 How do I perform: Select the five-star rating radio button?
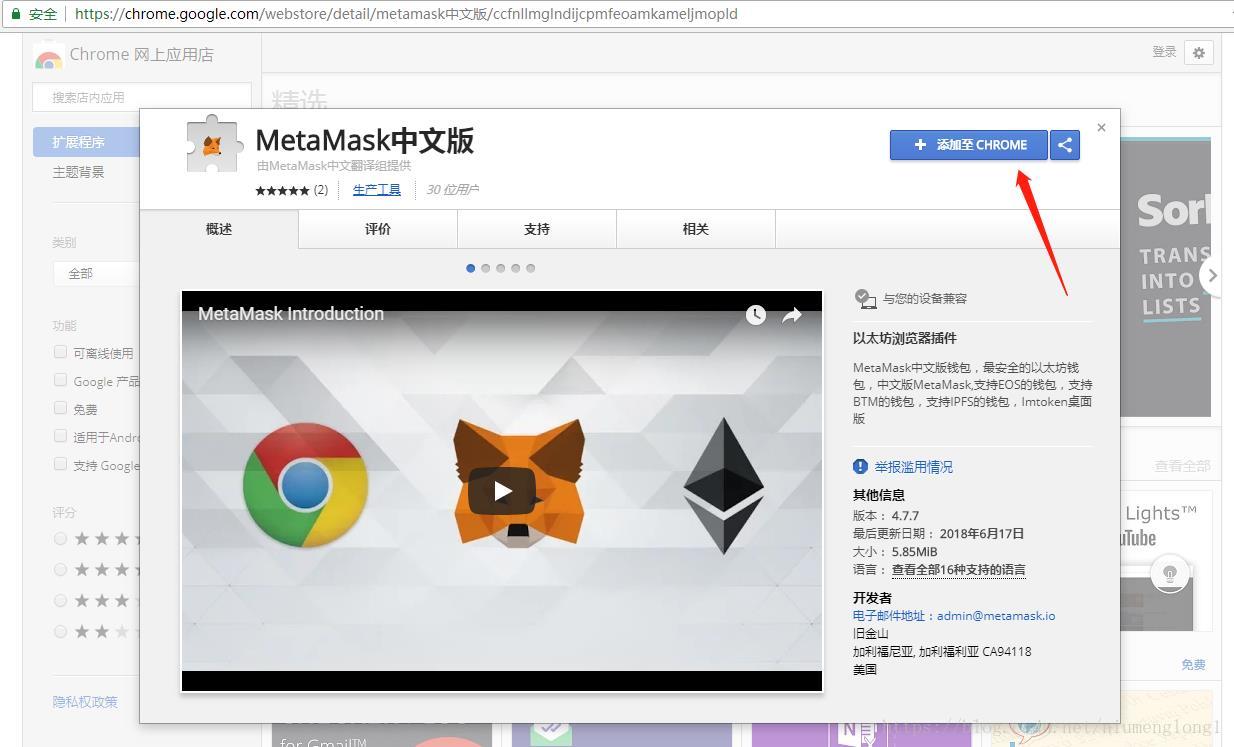tap(61, 538)
